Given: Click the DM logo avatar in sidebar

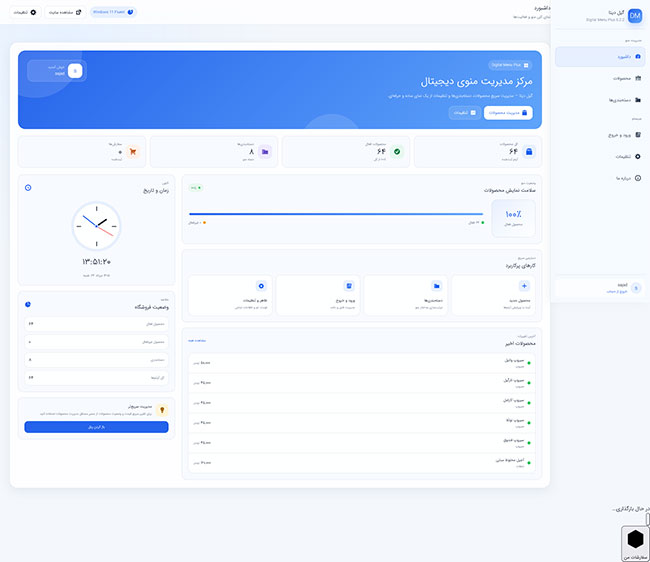Looking at the screenshot, I should [635, 16].
